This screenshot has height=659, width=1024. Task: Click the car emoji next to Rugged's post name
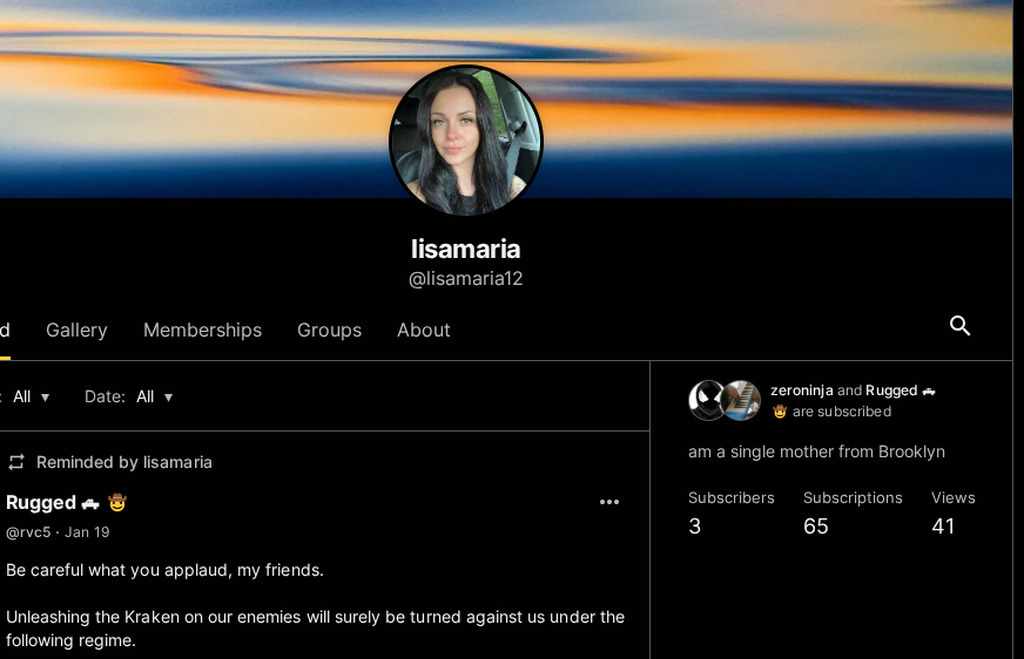click(91, 503)
